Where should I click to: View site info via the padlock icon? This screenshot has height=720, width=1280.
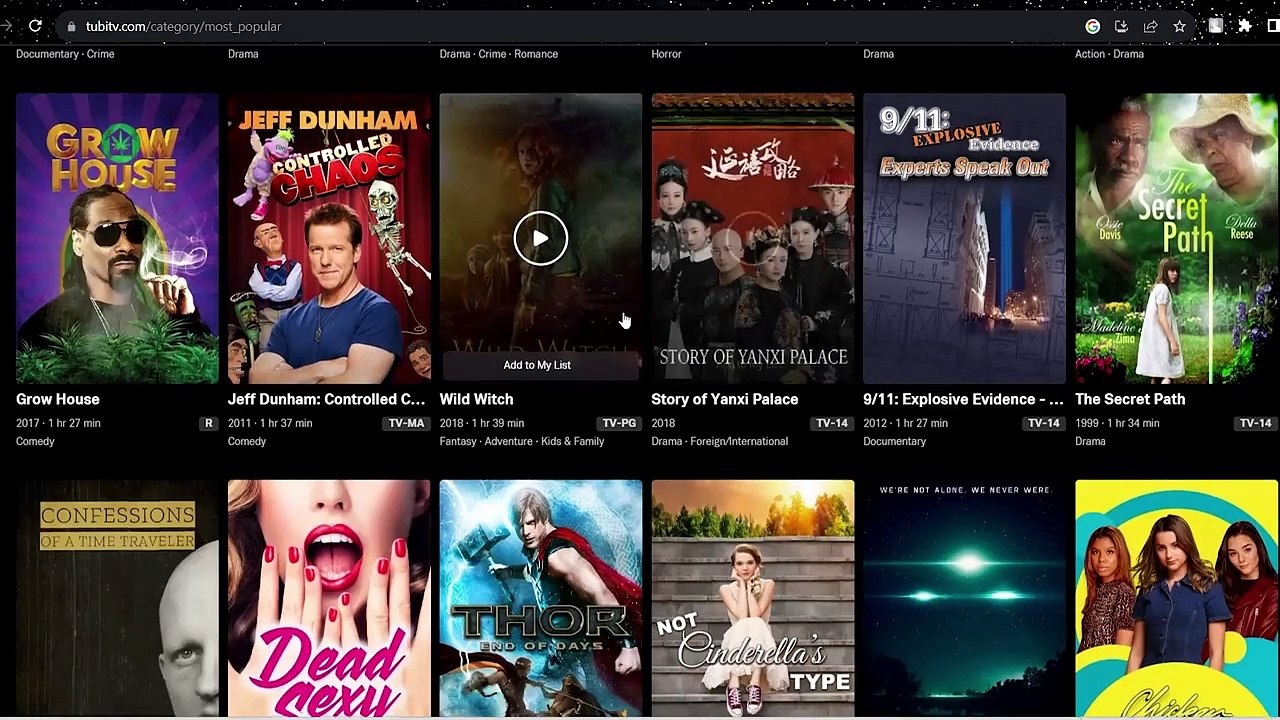click(71, 26)
